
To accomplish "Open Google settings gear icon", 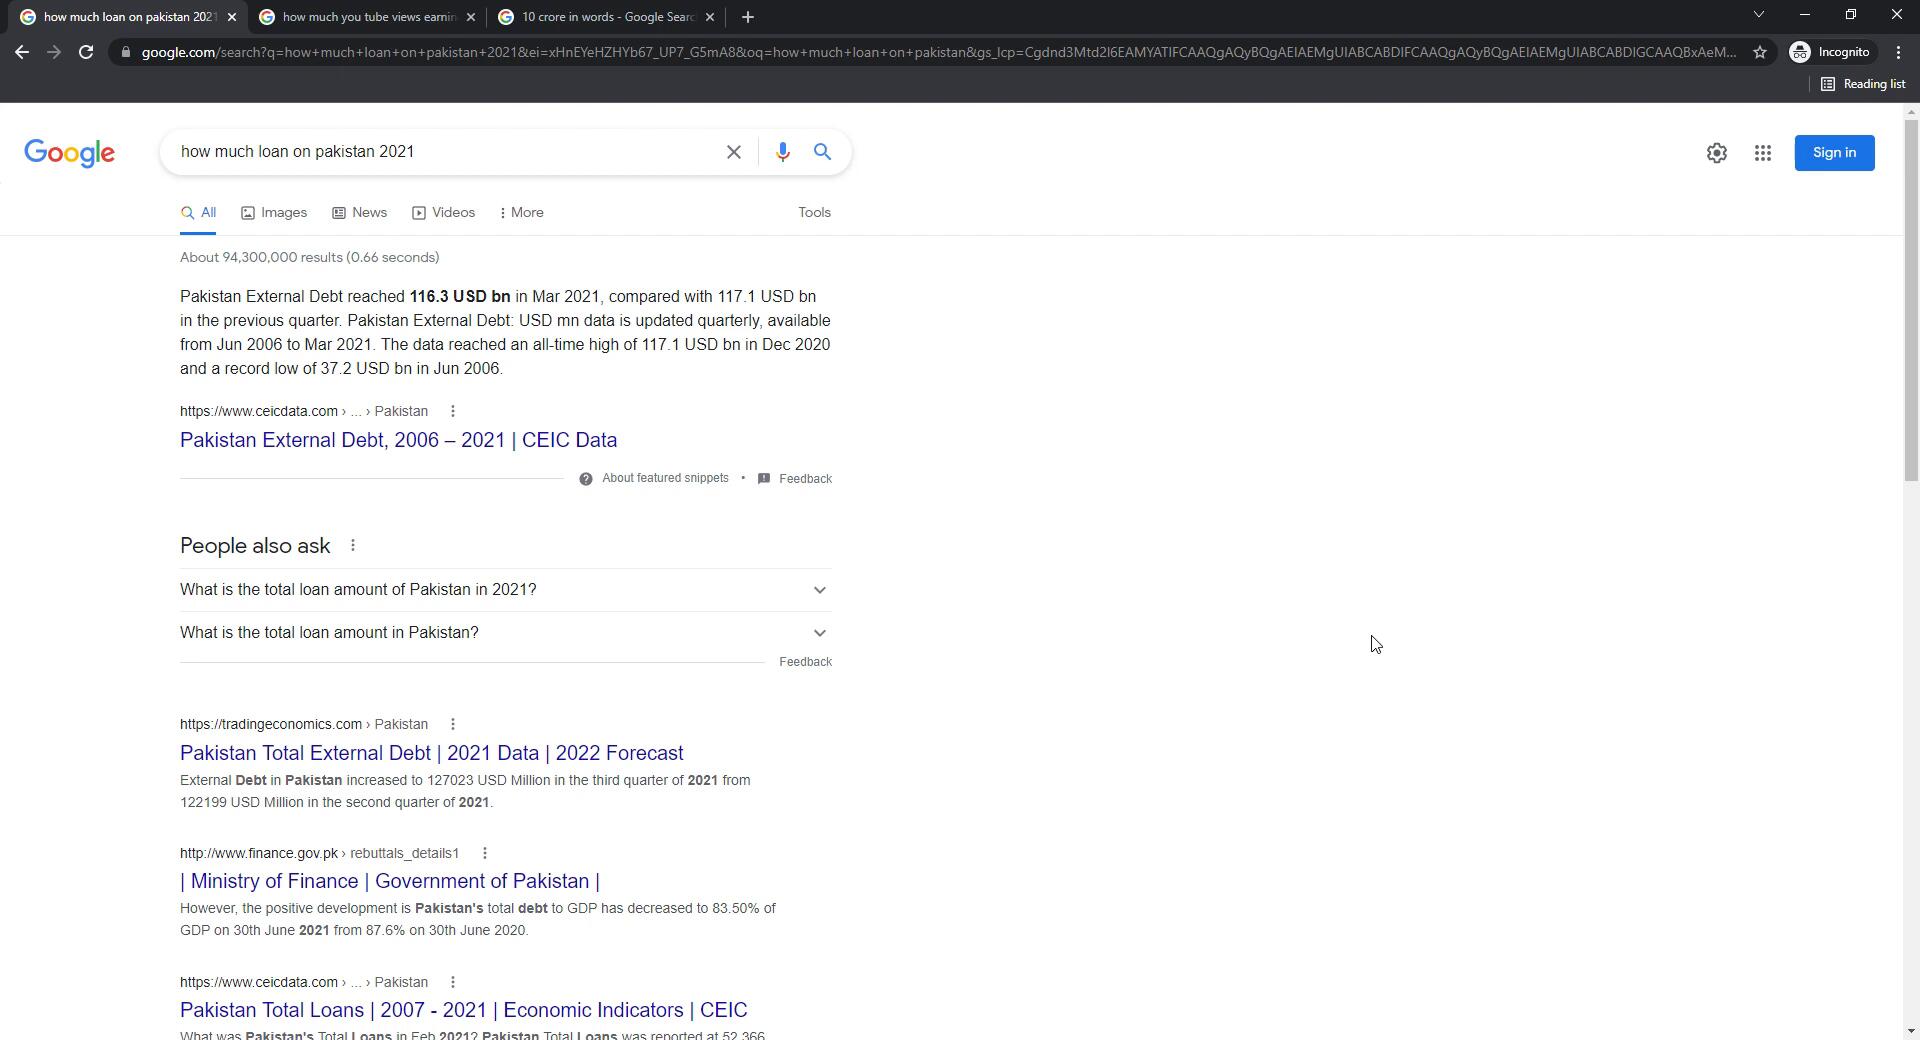I will click(x=1716, y=153).
